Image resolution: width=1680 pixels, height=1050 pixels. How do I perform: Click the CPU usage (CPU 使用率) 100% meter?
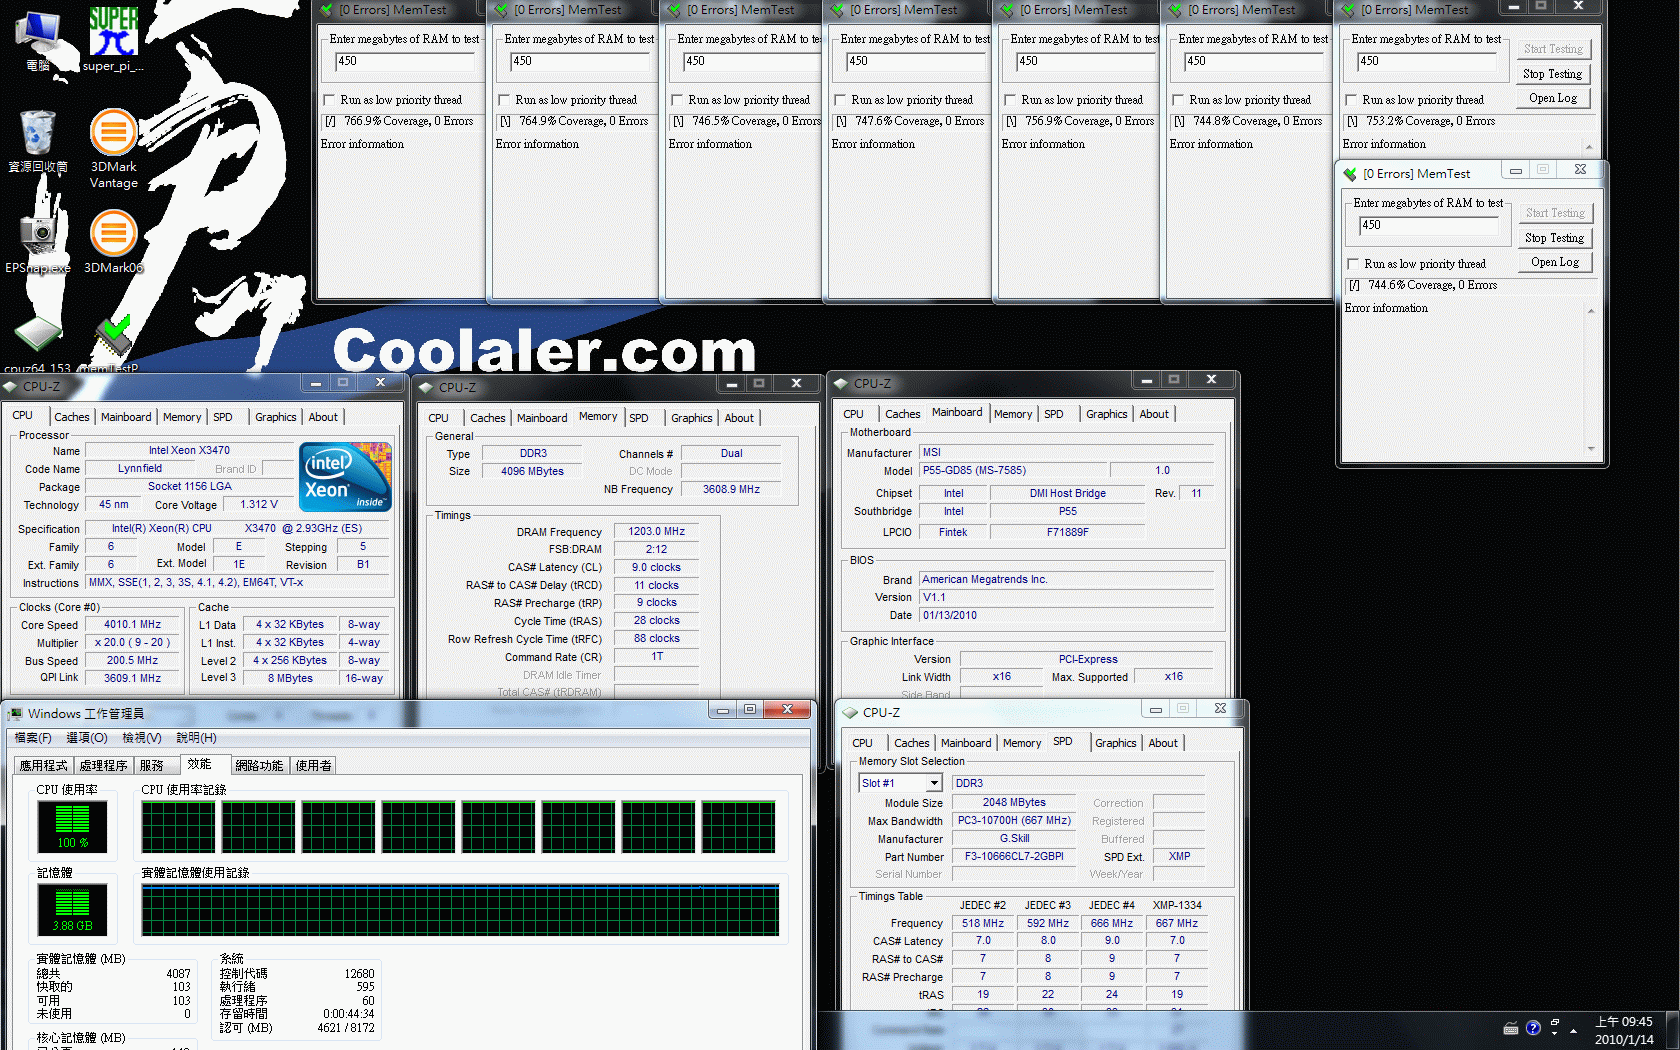72,827
